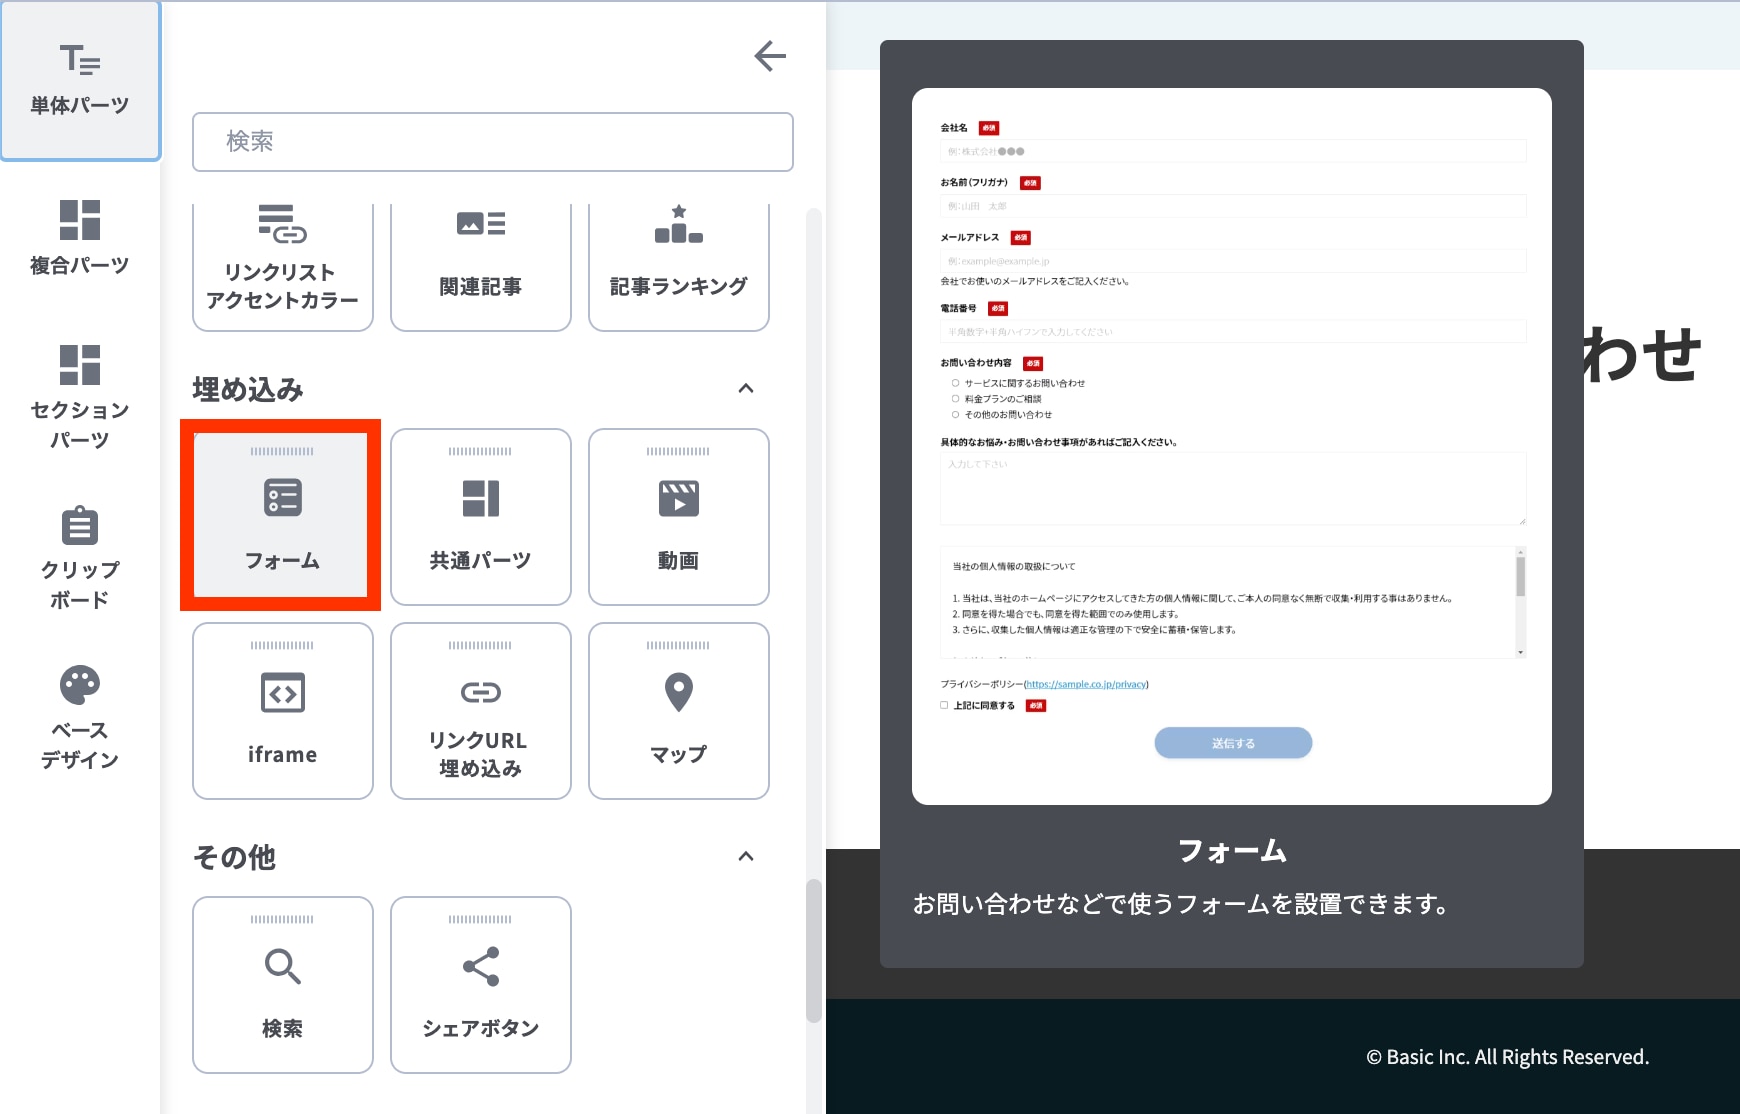This screenshot has height=1114, width=1740.
Task: Select the 検索 part card under その他
Action: click(x=283, y=985)
